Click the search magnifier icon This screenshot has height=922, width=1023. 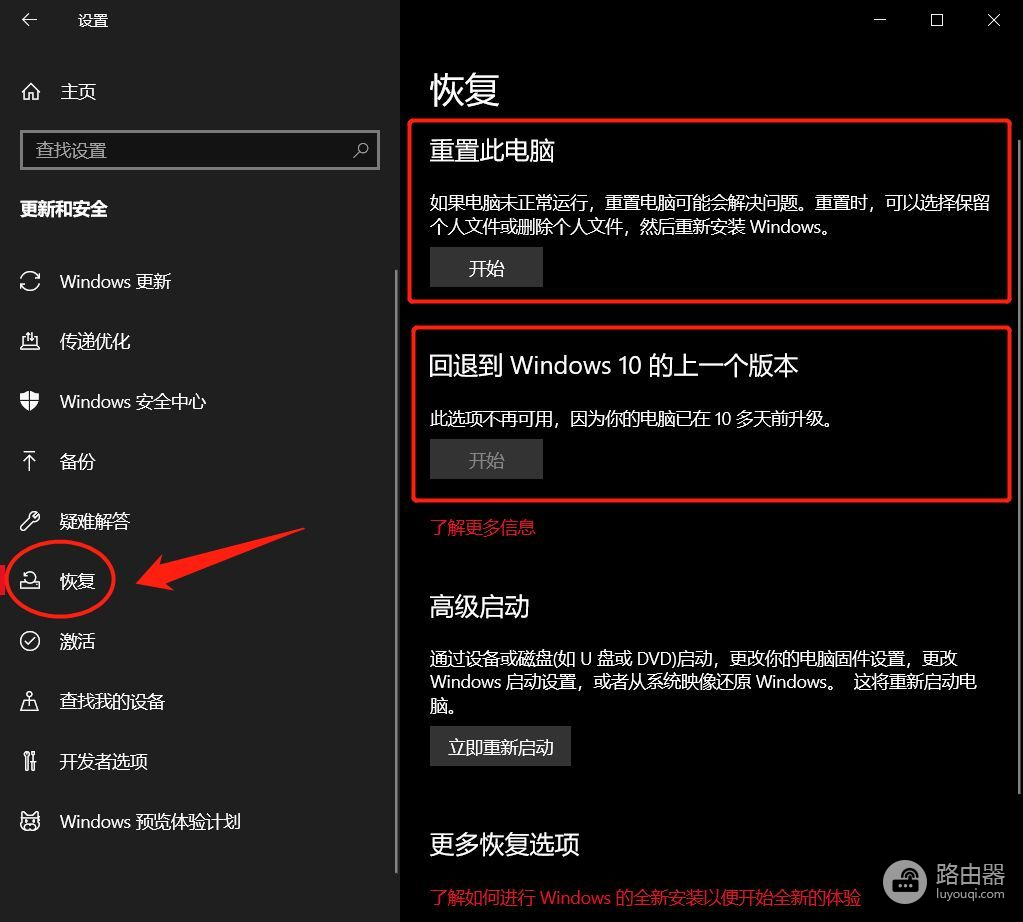tap(360, 150)
